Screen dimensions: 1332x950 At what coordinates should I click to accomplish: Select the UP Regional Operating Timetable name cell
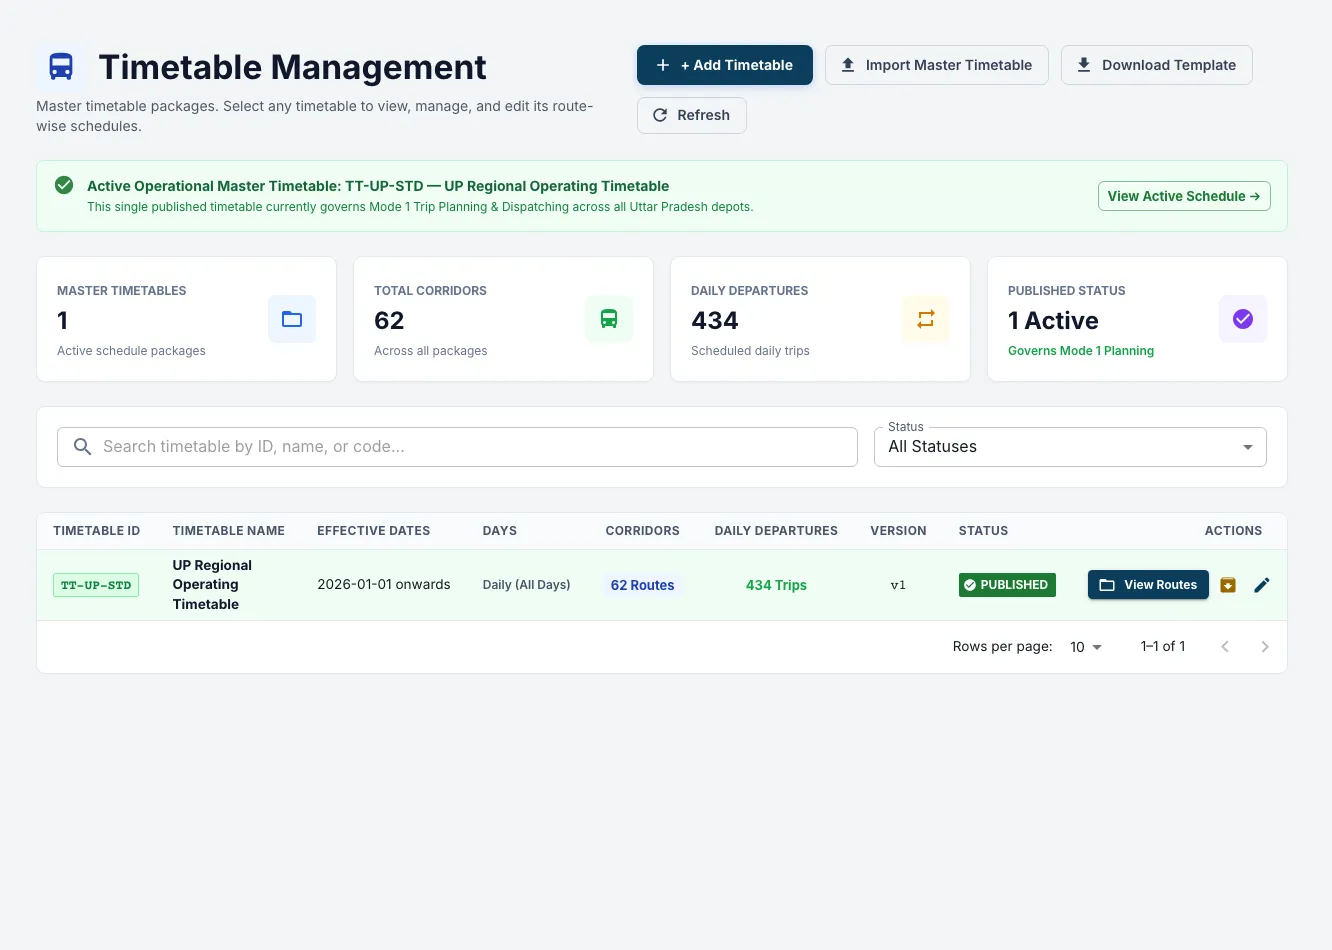[212, 585]
